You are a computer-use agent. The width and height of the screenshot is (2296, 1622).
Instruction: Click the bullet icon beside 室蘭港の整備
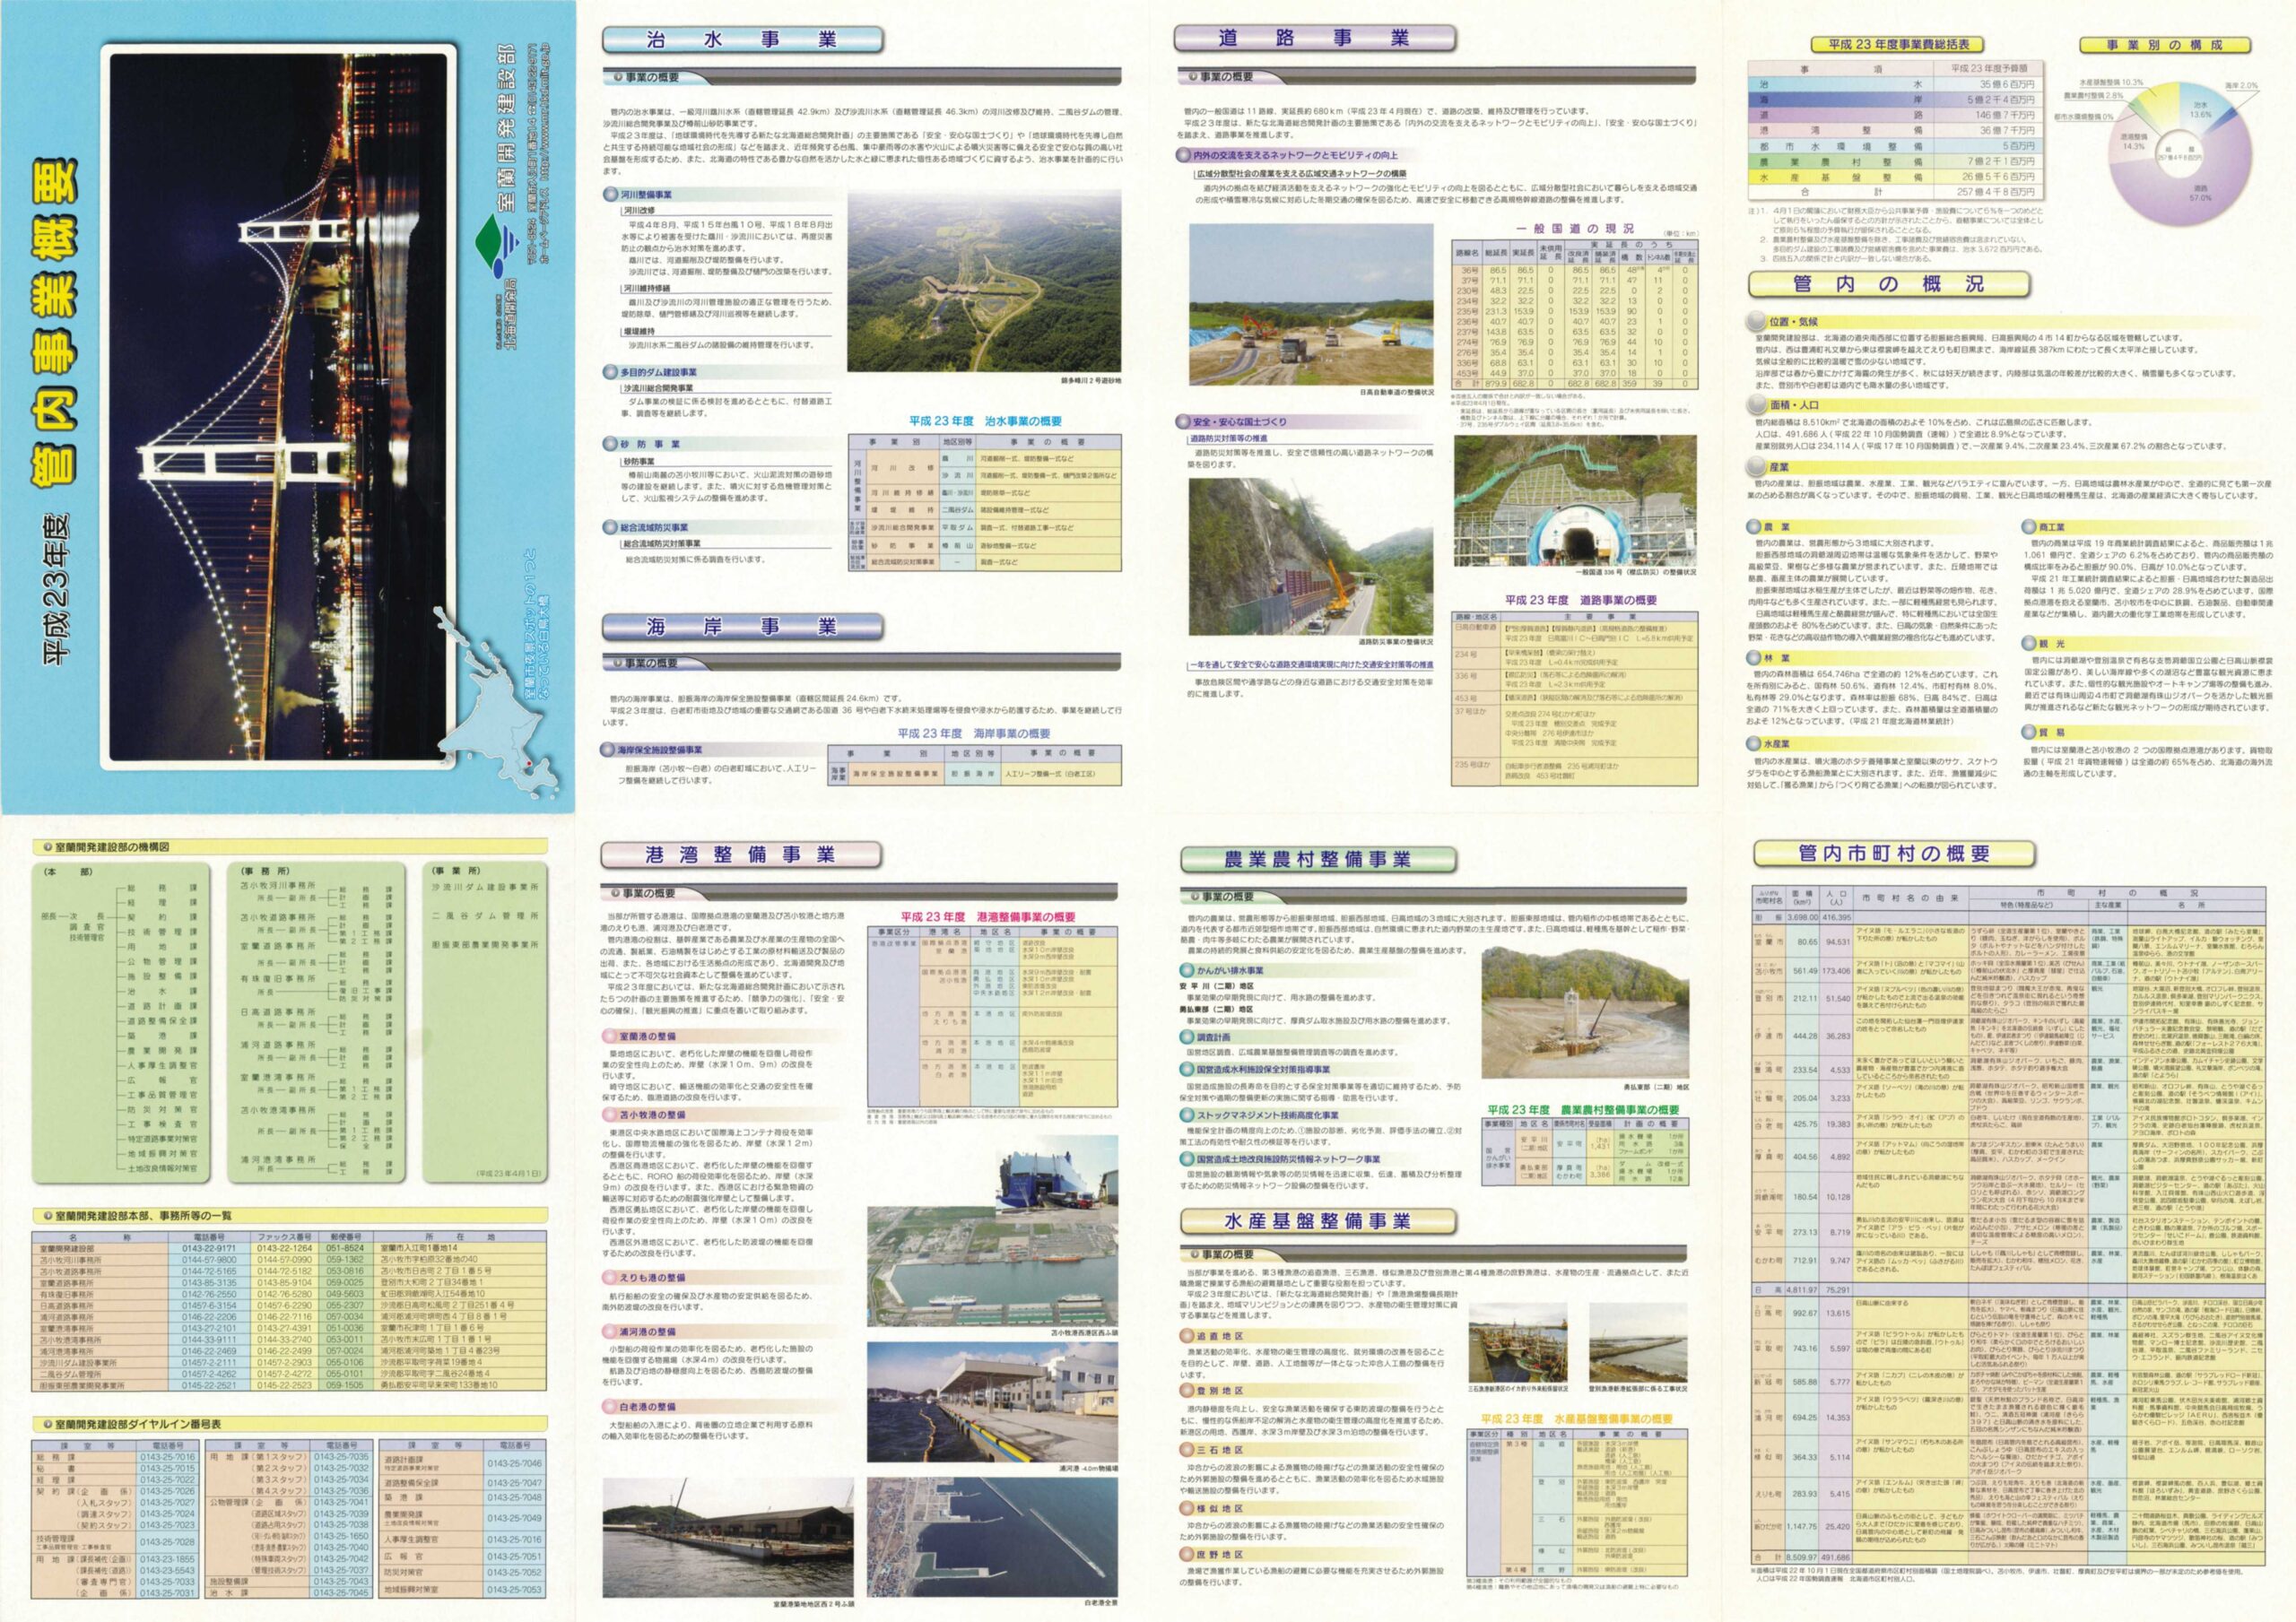(608, 1037)
